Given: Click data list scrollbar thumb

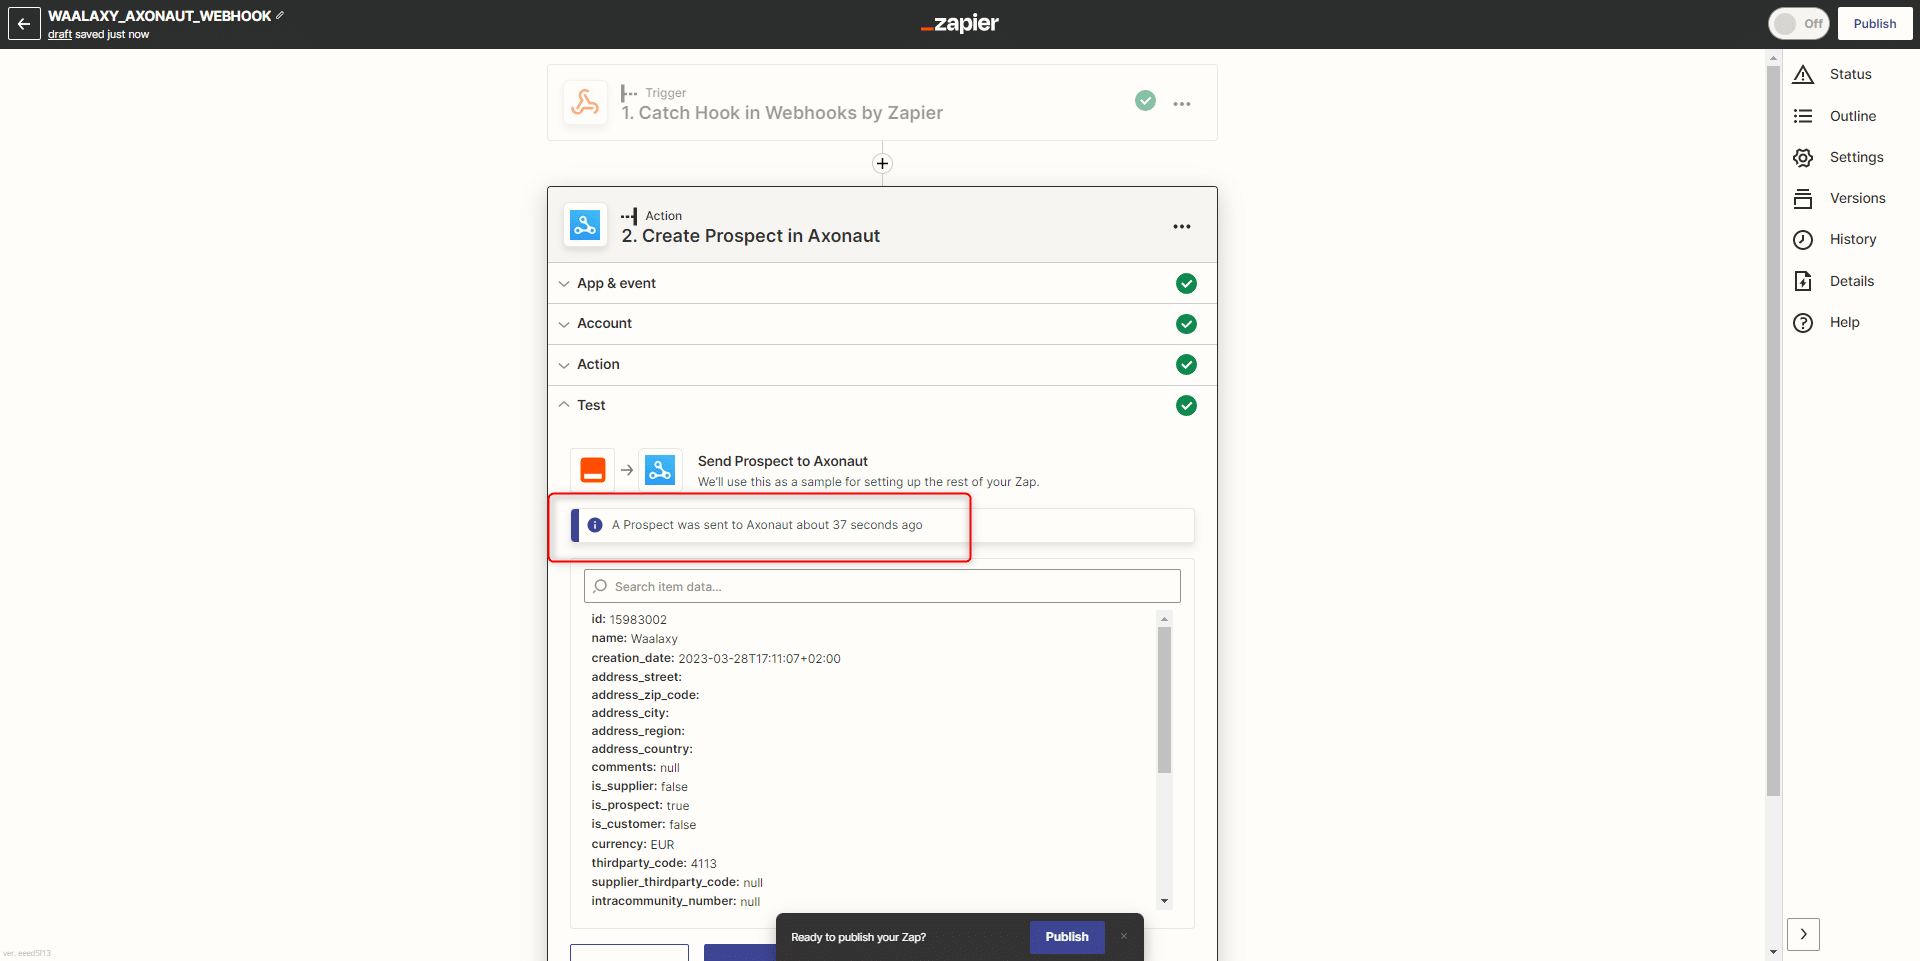Looking at the screenshot, I should click(1164, 700).
